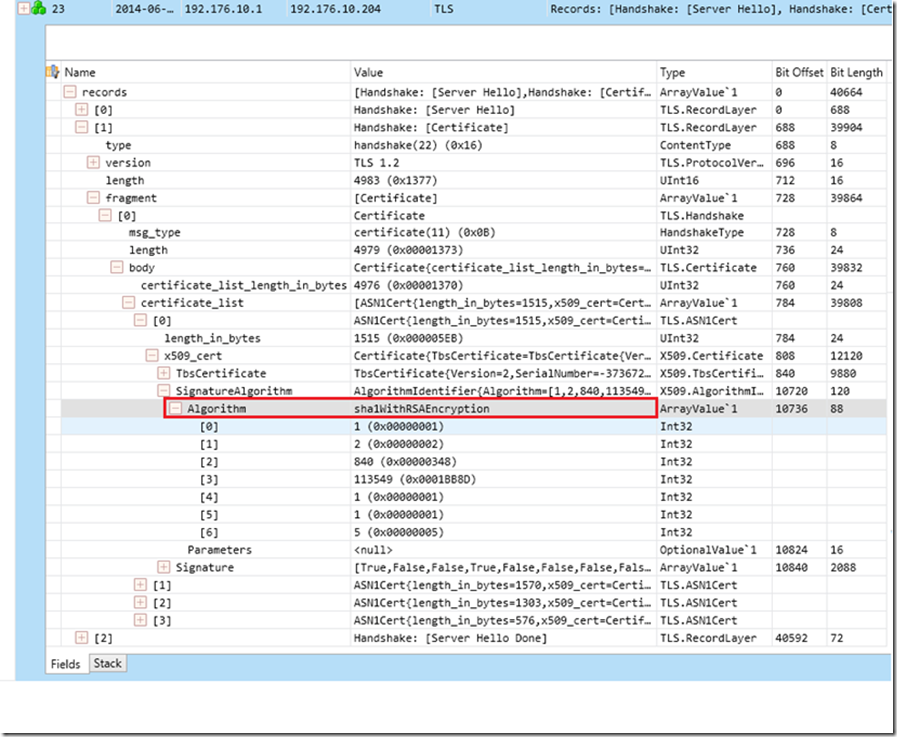Collapse the [0] Certificate TLS.Handshake node
Image resolution: width=897 pixels, height=737 pixels.
[x=105, y=215]
